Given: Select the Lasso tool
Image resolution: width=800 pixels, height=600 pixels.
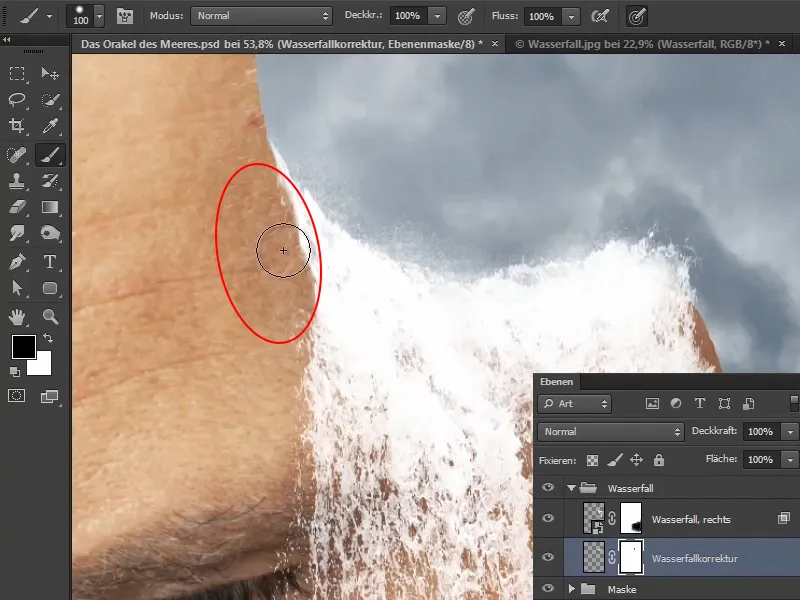Looking at the screenshot, I should pyautogui.click(x=17, y=99).
